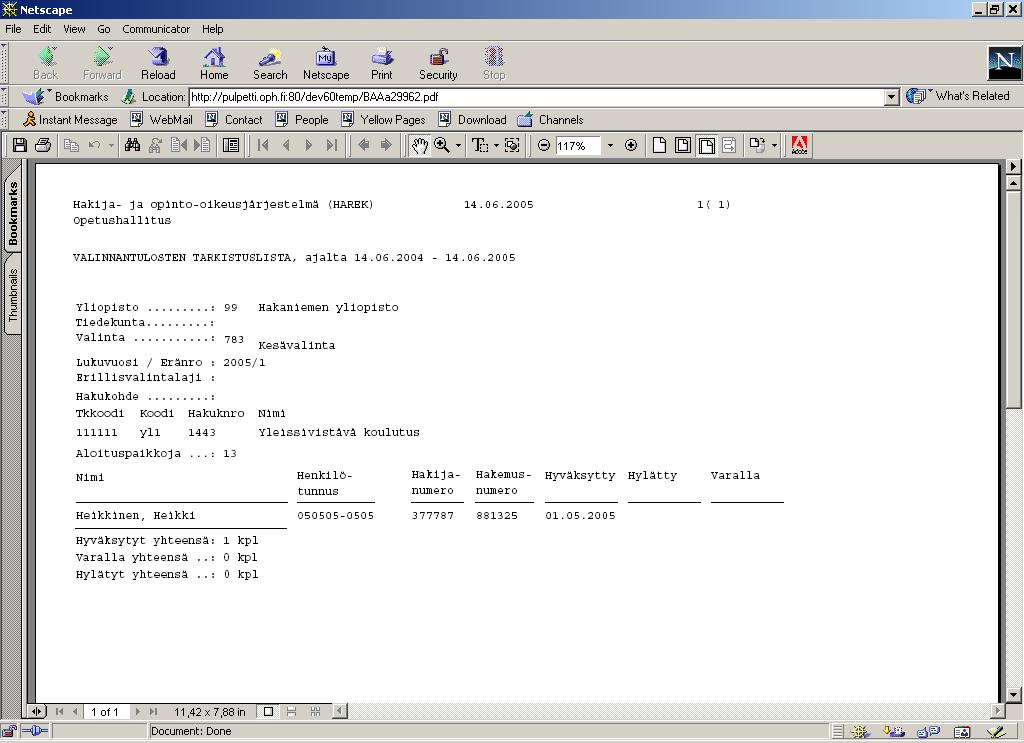This screenshot has height=743, width=1024.
Task: Click the zoom in plus button
Action: 631,145
